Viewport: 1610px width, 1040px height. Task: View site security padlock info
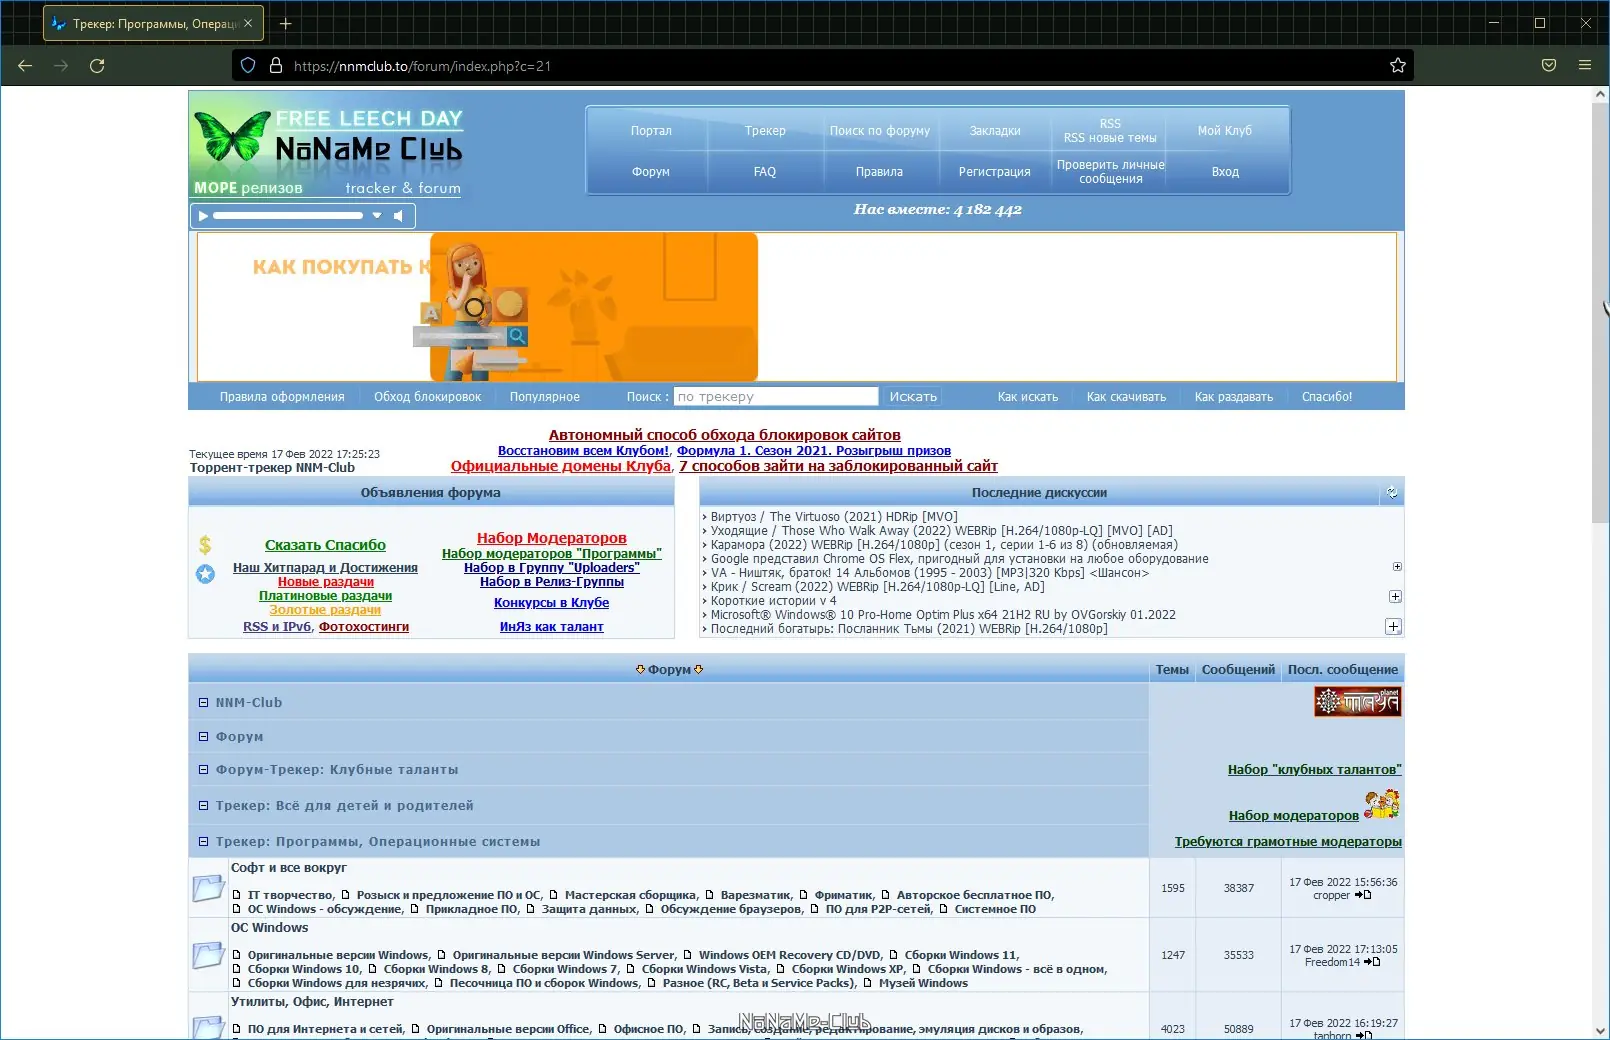[x=276, y=66]
